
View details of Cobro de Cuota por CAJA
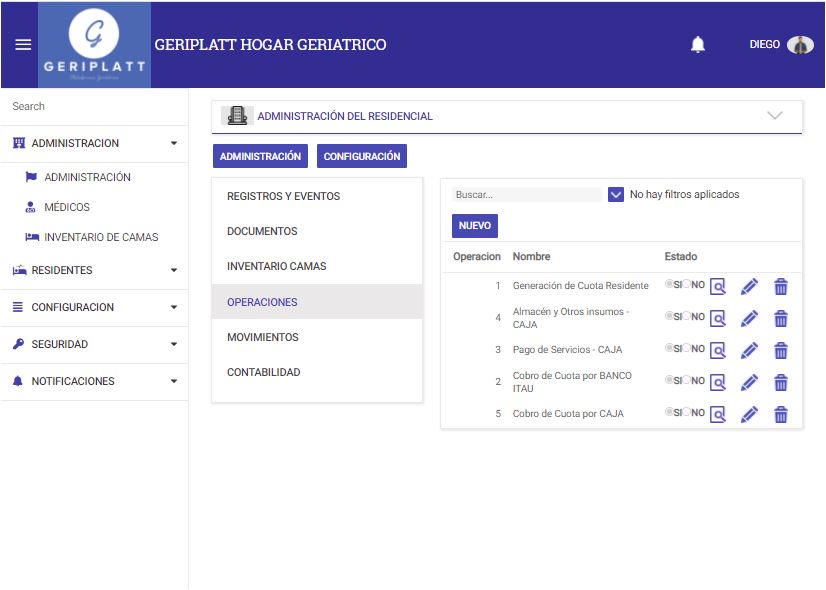point(717,415)
